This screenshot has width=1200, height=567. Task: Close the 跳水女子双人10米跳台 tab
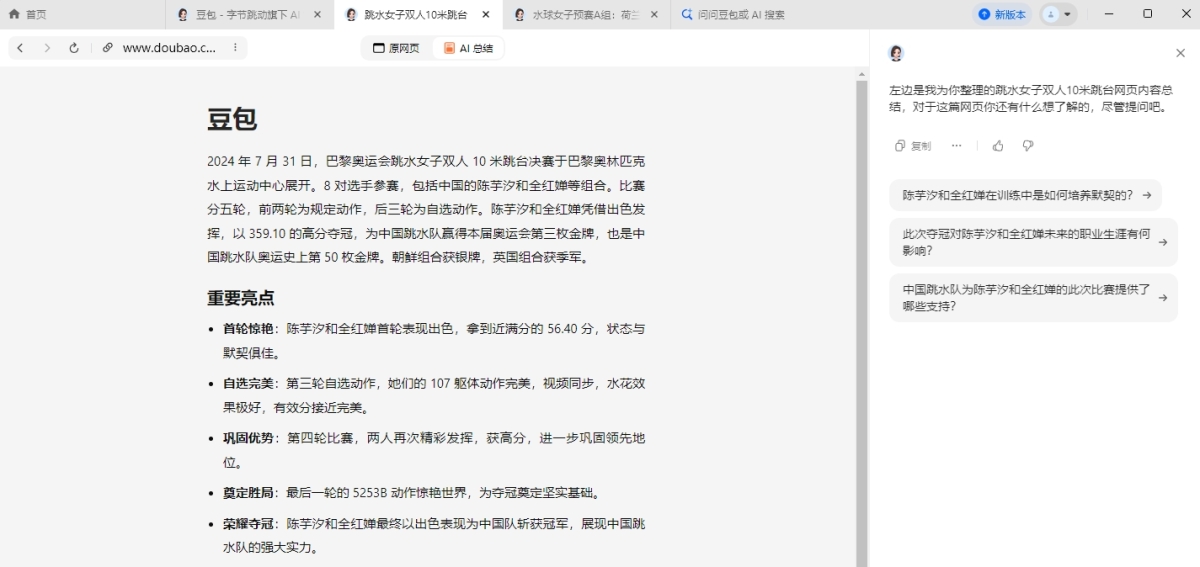(x=486, y=14)
